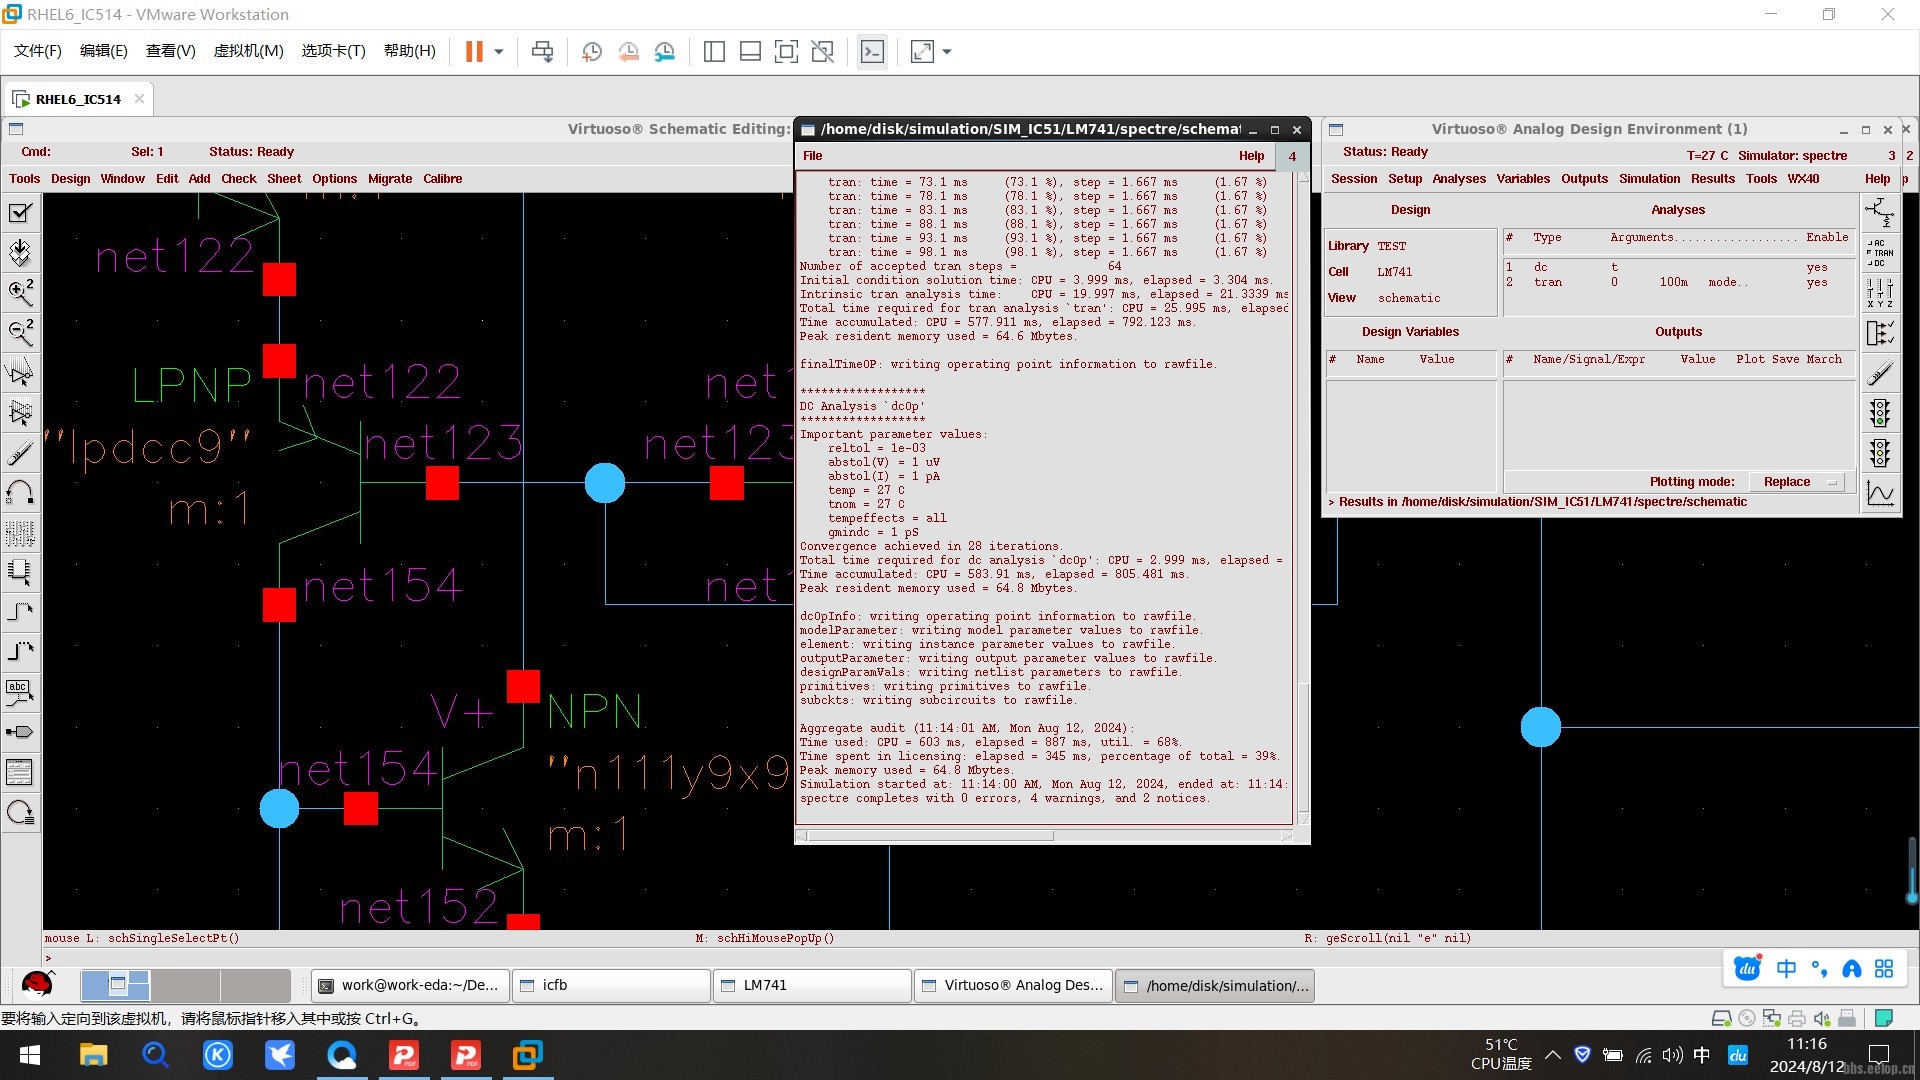This screenshot has width=1920, height=1080.
Task: Select the dc analysis row
Action: click(x=1679, y=268)
